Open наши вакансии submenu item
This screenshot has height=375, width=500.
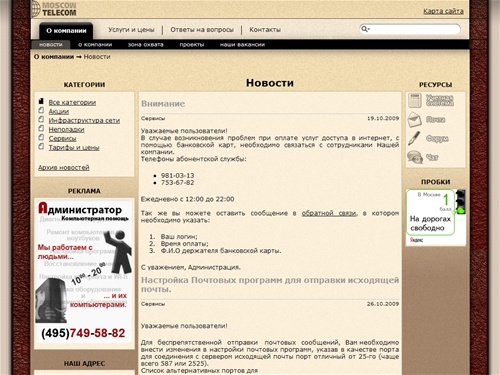click(242, 45)
